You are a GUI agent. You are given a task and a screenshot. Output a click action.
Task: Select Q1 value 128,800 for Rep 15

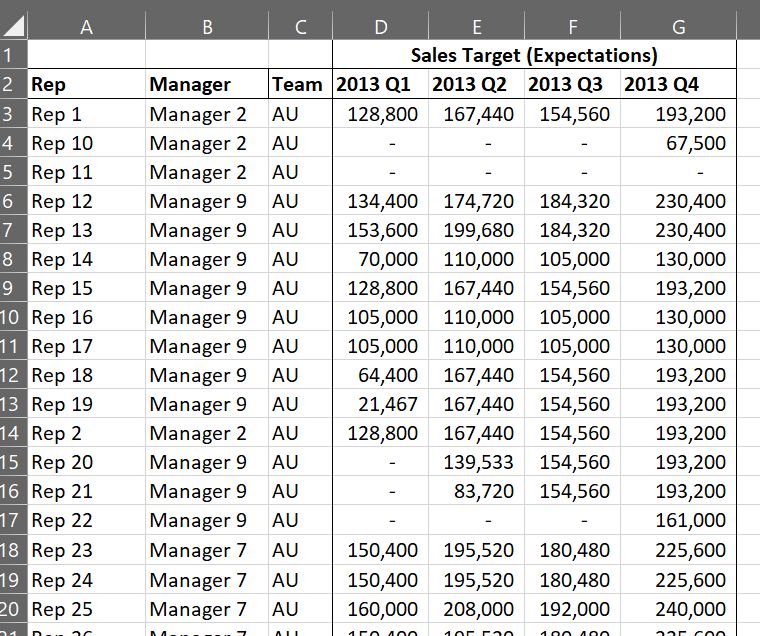[380, 288]
